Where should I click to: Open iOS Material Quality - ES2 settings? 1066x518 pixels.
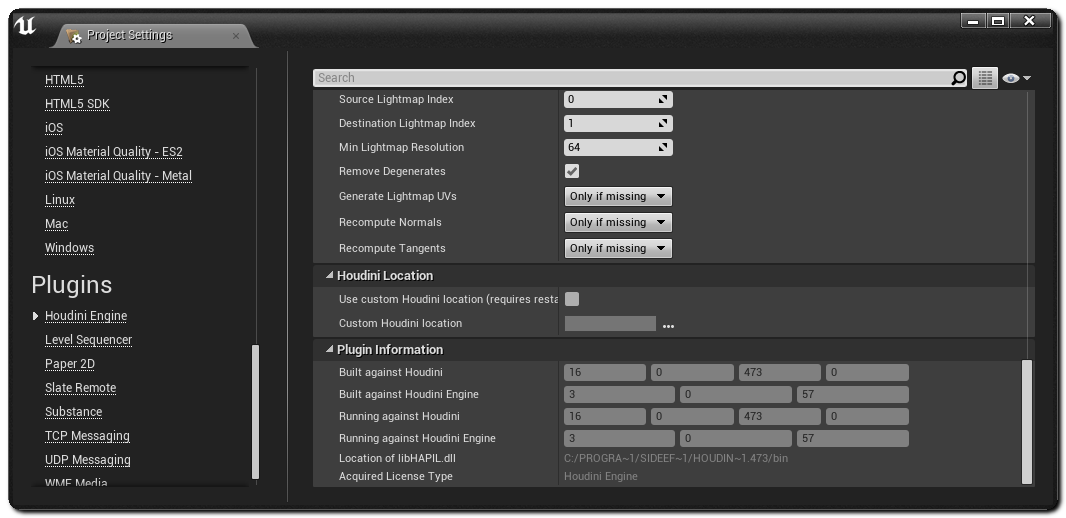pos(114,152)
